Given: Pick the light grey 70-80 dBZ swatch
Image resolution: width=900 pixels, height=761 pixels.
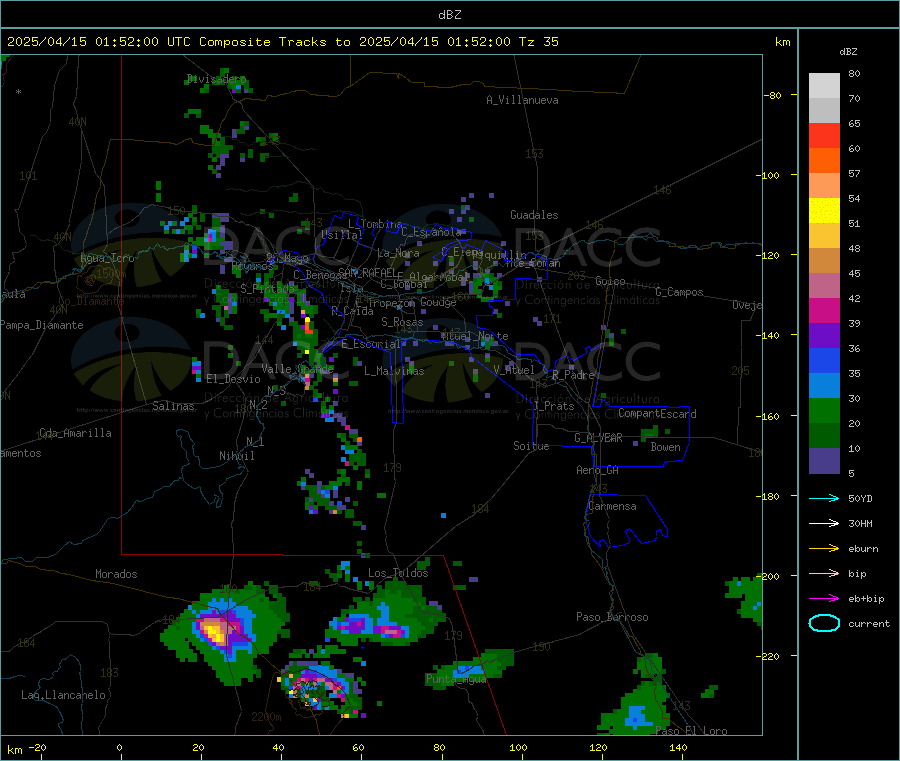Looking at the screenshot, I should pyautogui.click(x=824, y=86).
